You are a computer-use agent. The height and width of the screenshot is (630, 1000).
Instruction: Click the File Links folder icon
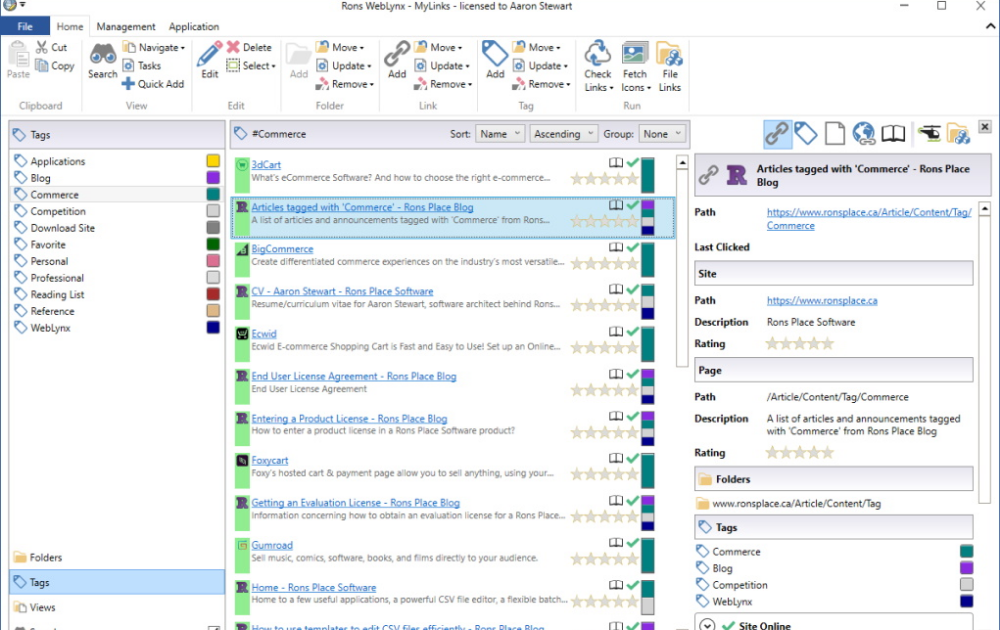669,55
